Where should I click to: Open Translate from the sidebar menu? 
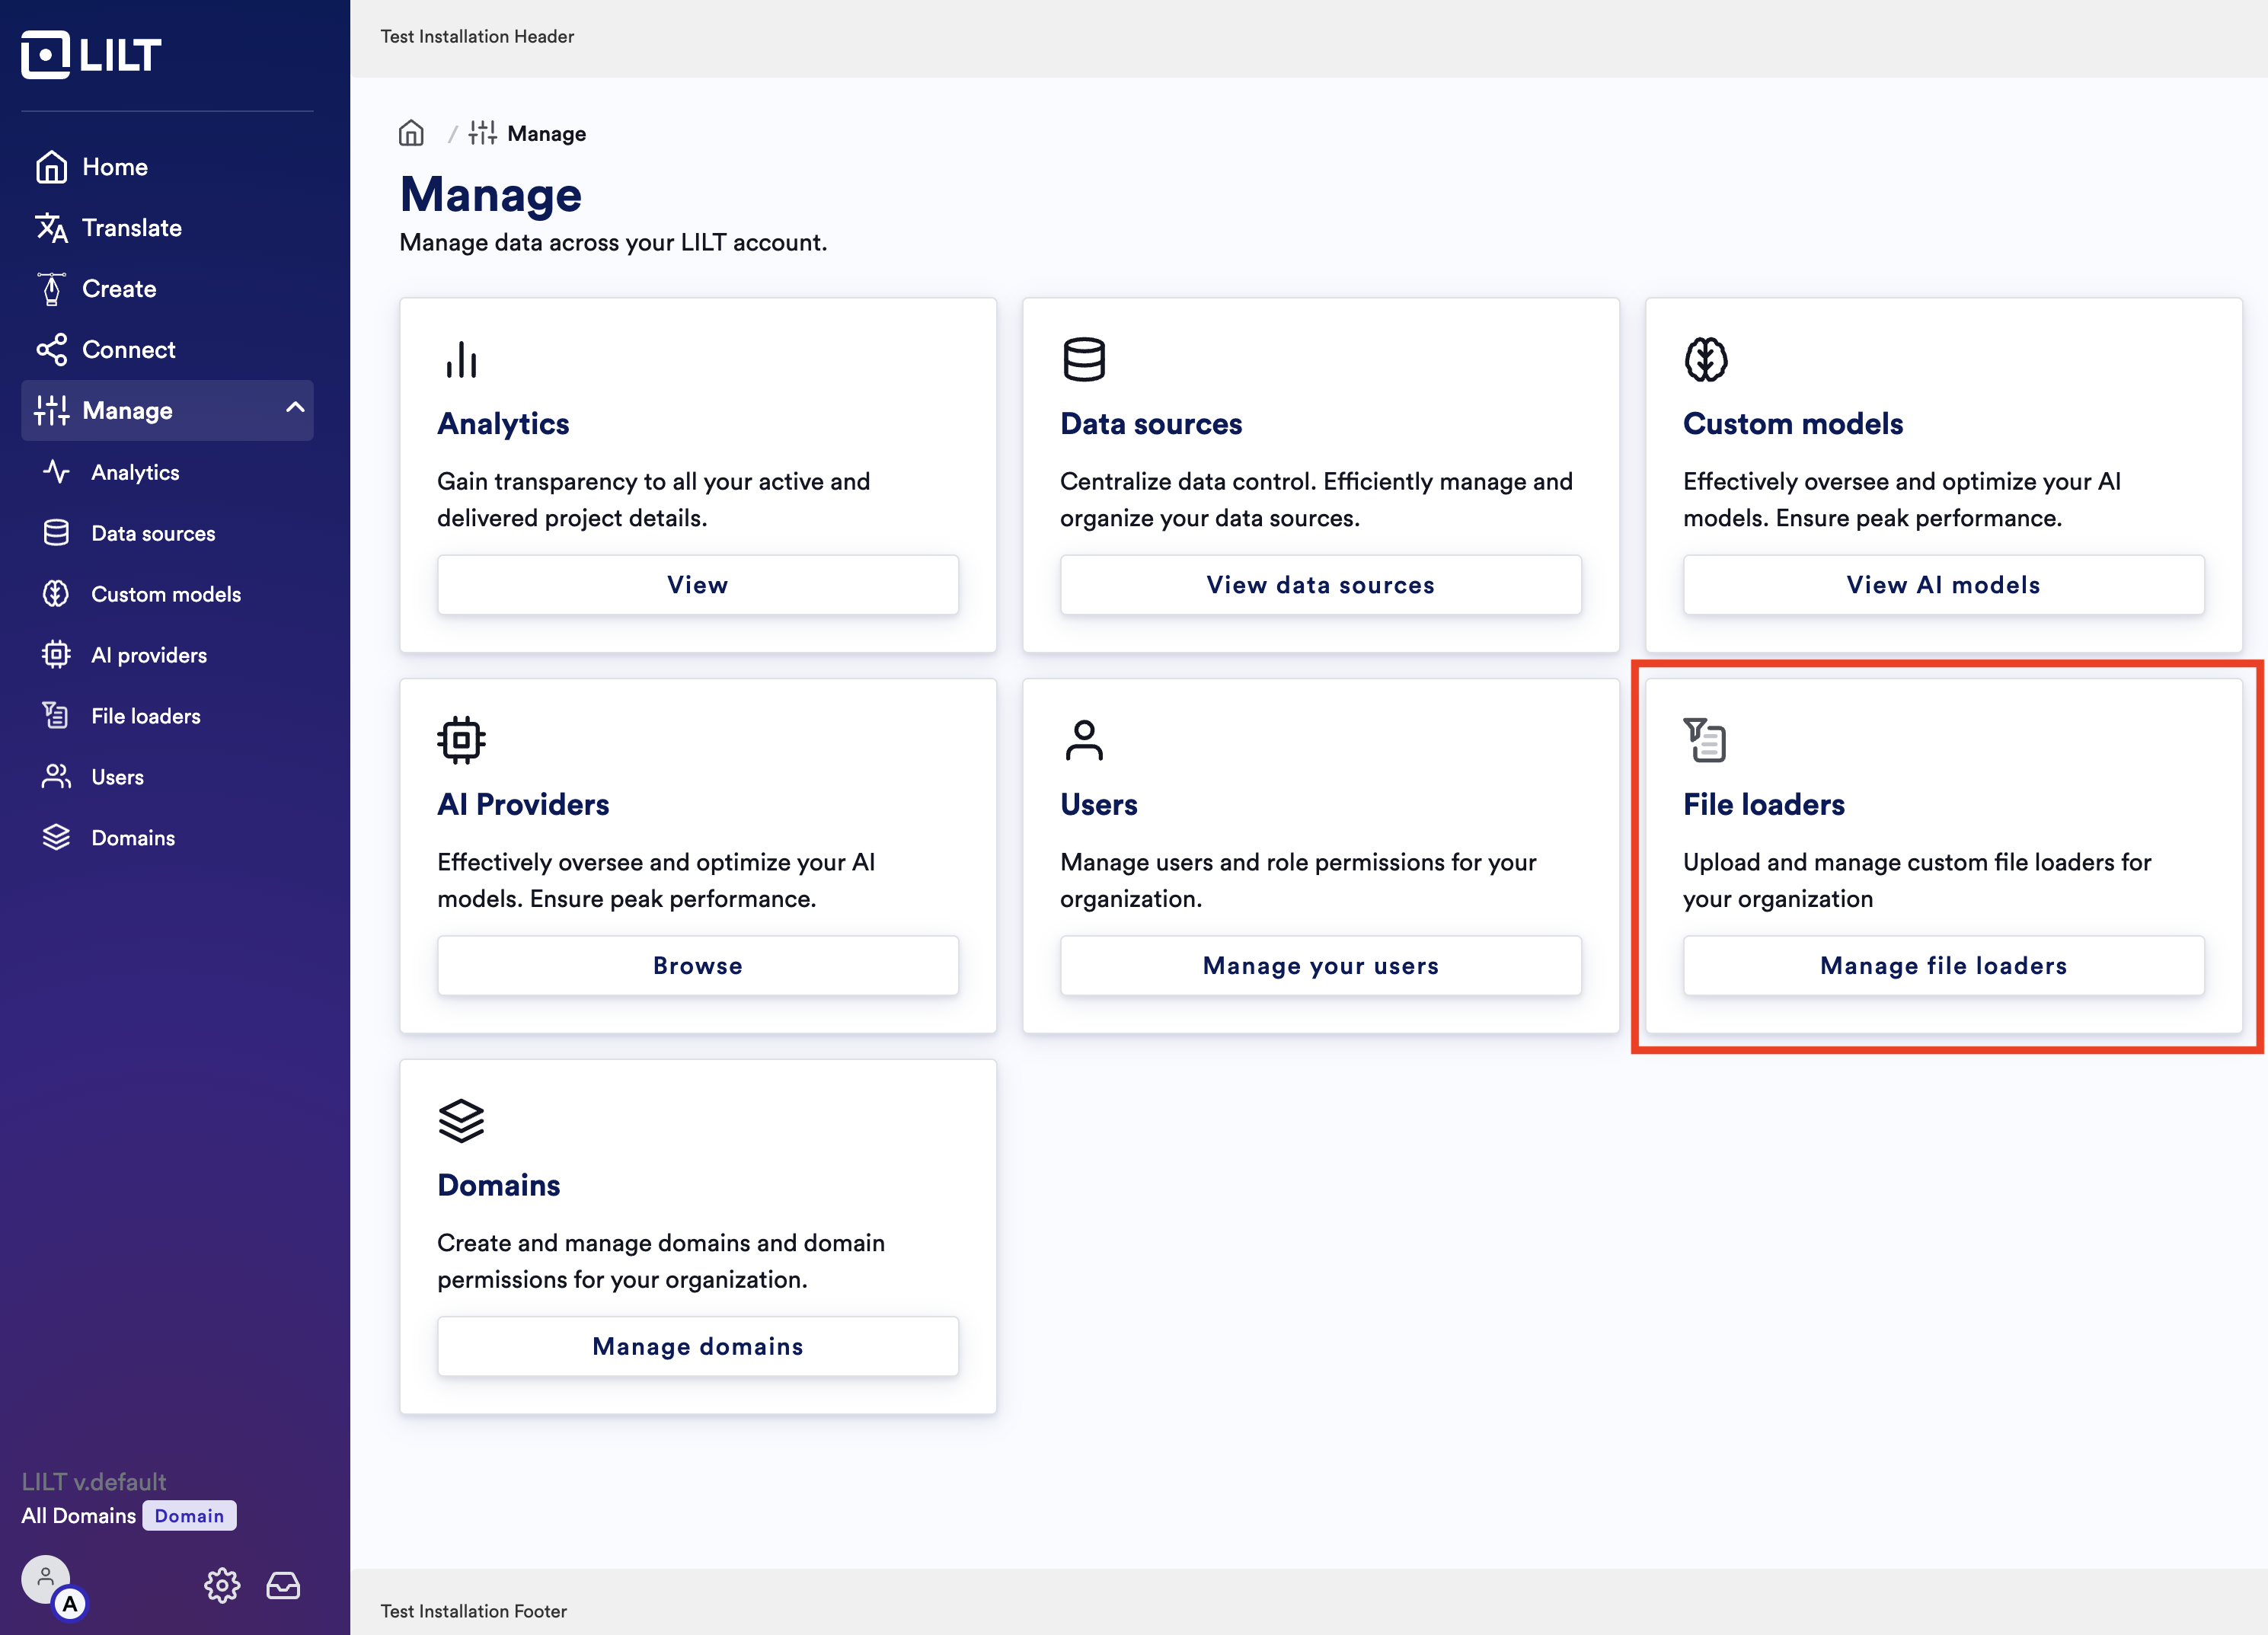[167, 228]
